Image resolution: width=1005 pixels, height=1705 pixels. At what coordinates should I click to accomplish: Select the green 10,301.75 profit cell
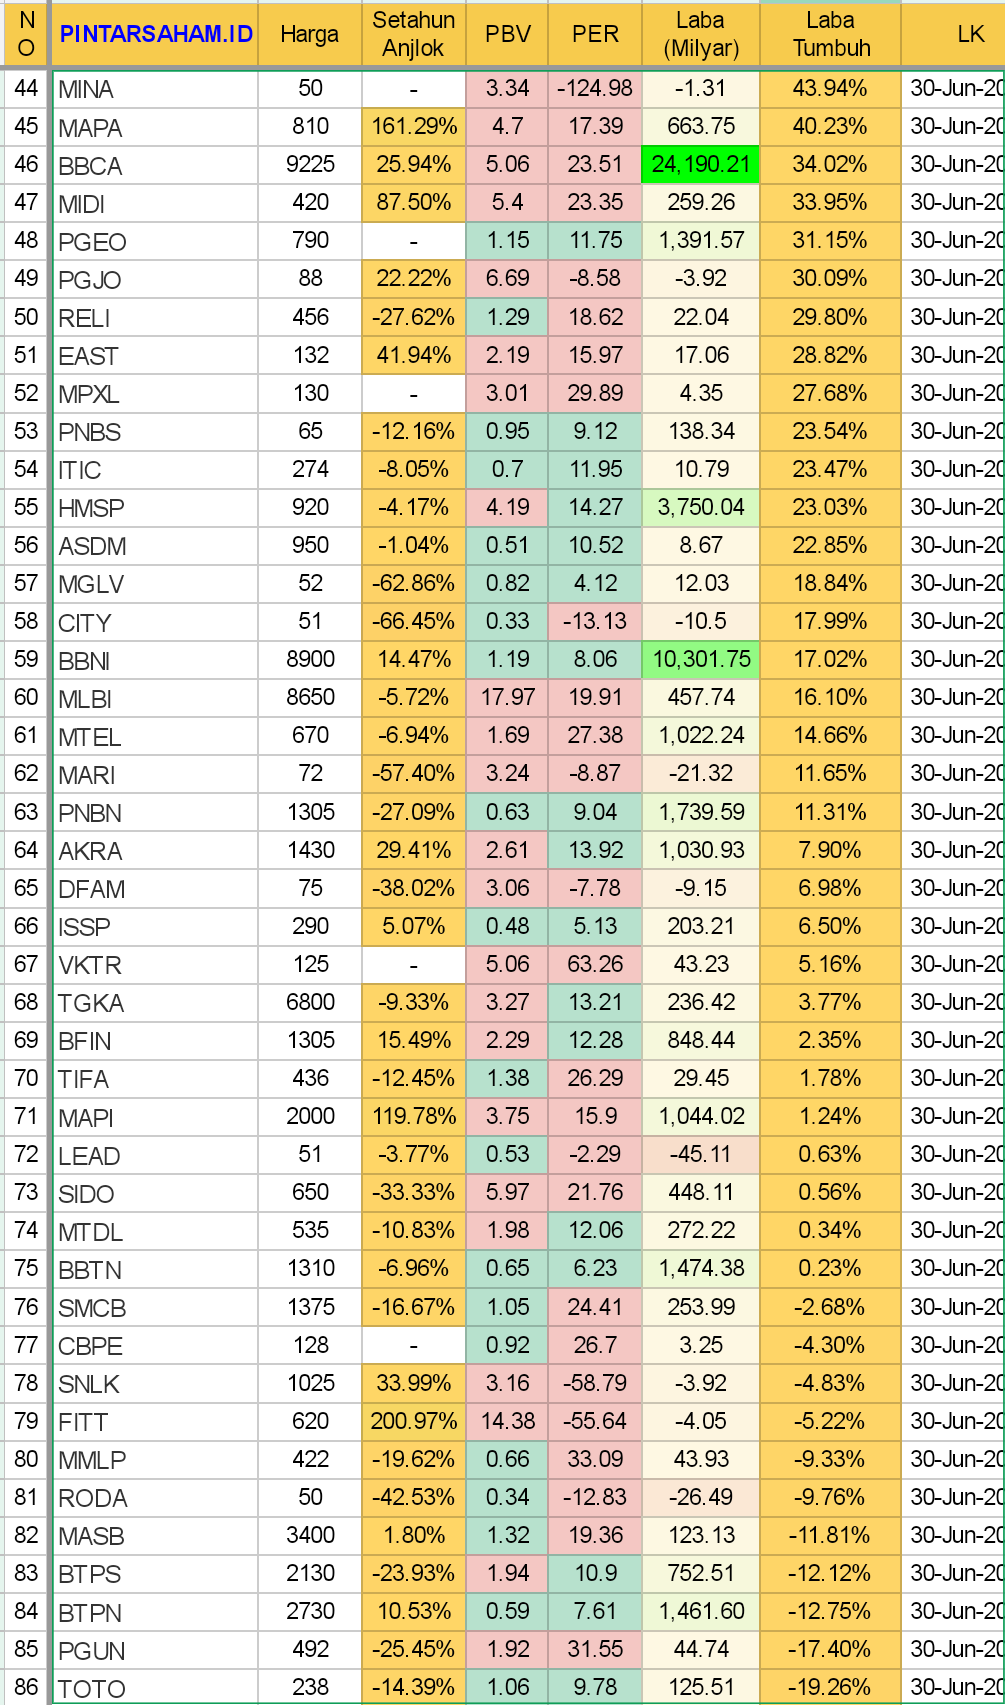700,660
